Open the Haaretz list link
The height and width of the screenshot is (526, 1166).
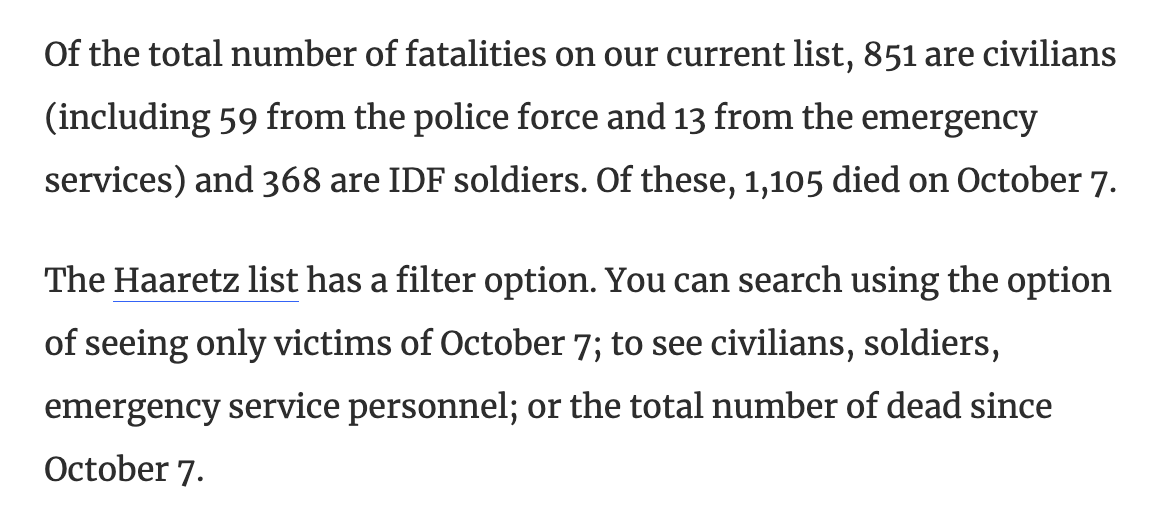pyautogui.click(x=206, y=281)
